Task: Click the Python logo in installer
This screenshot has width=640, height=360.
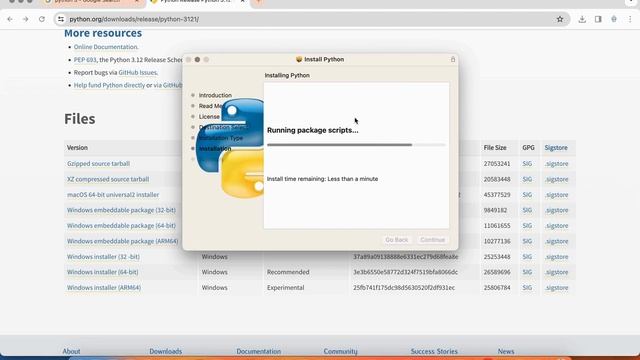Action: coord(230,148)
